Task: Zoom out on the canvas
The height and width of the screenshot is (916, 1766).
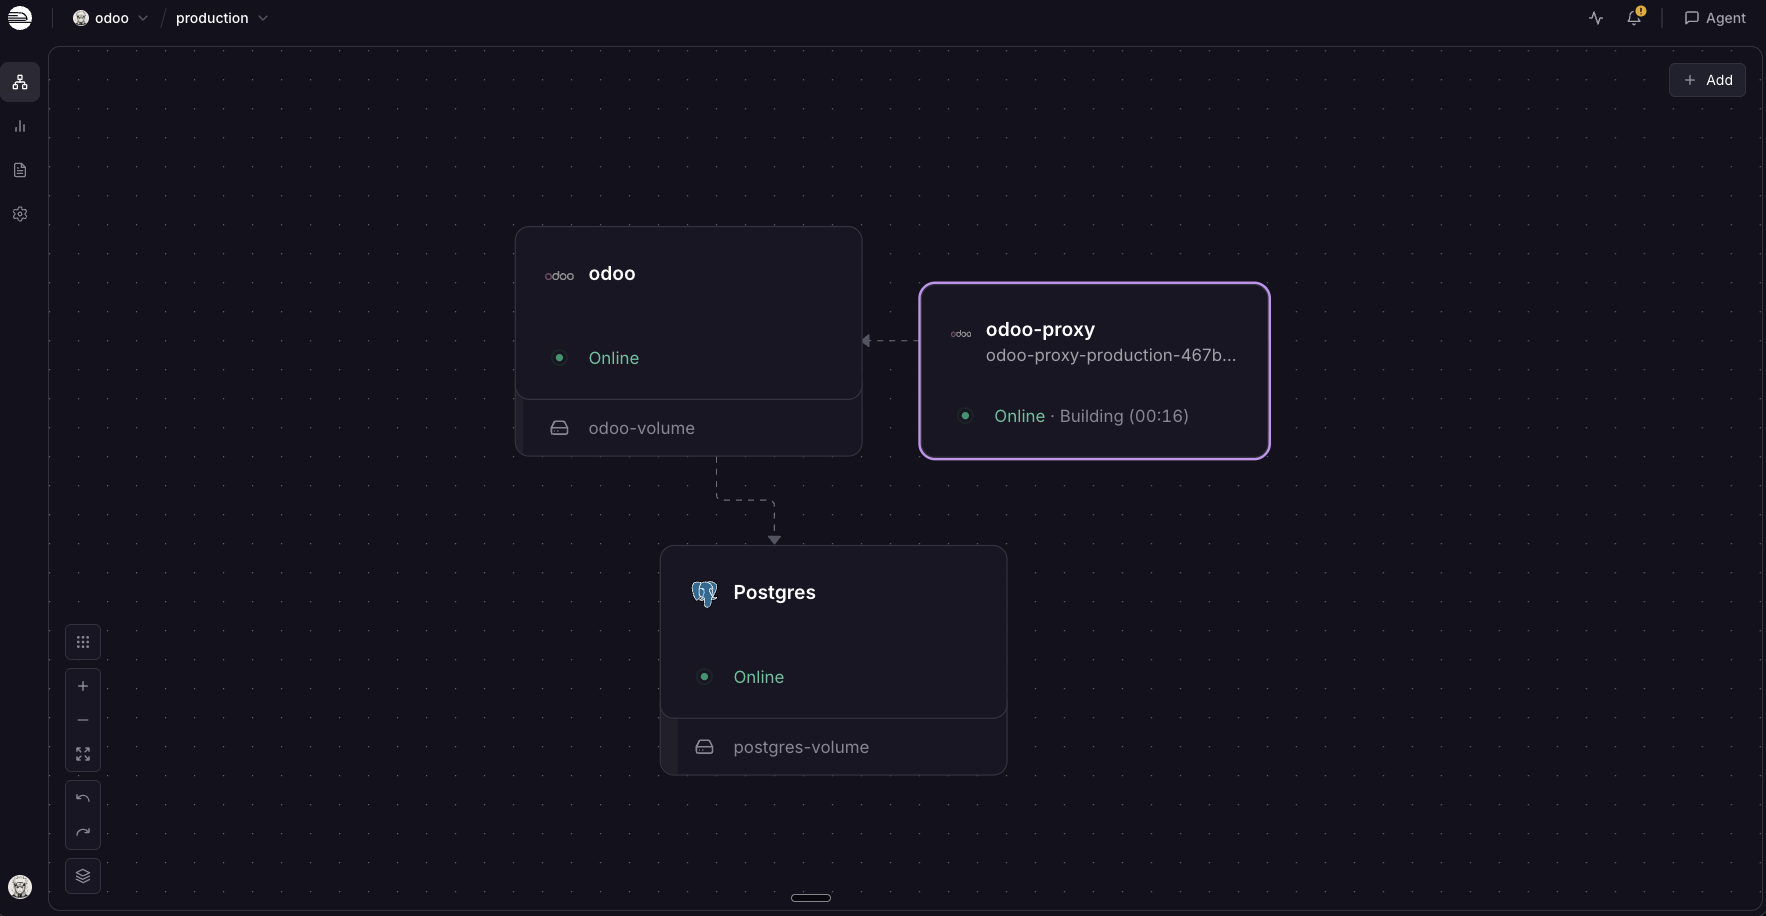Action: click(x=83, y=720)
